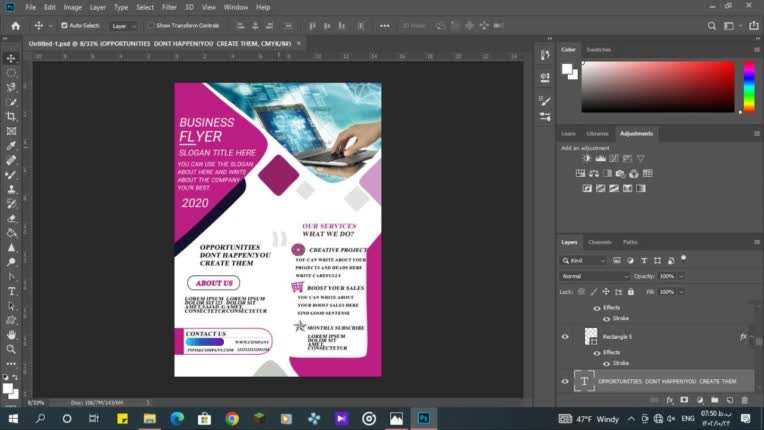Hide the Rectangle 5 layer
Image resolution: width=764 pixels, height=430 pixels.
pos(565,337)
